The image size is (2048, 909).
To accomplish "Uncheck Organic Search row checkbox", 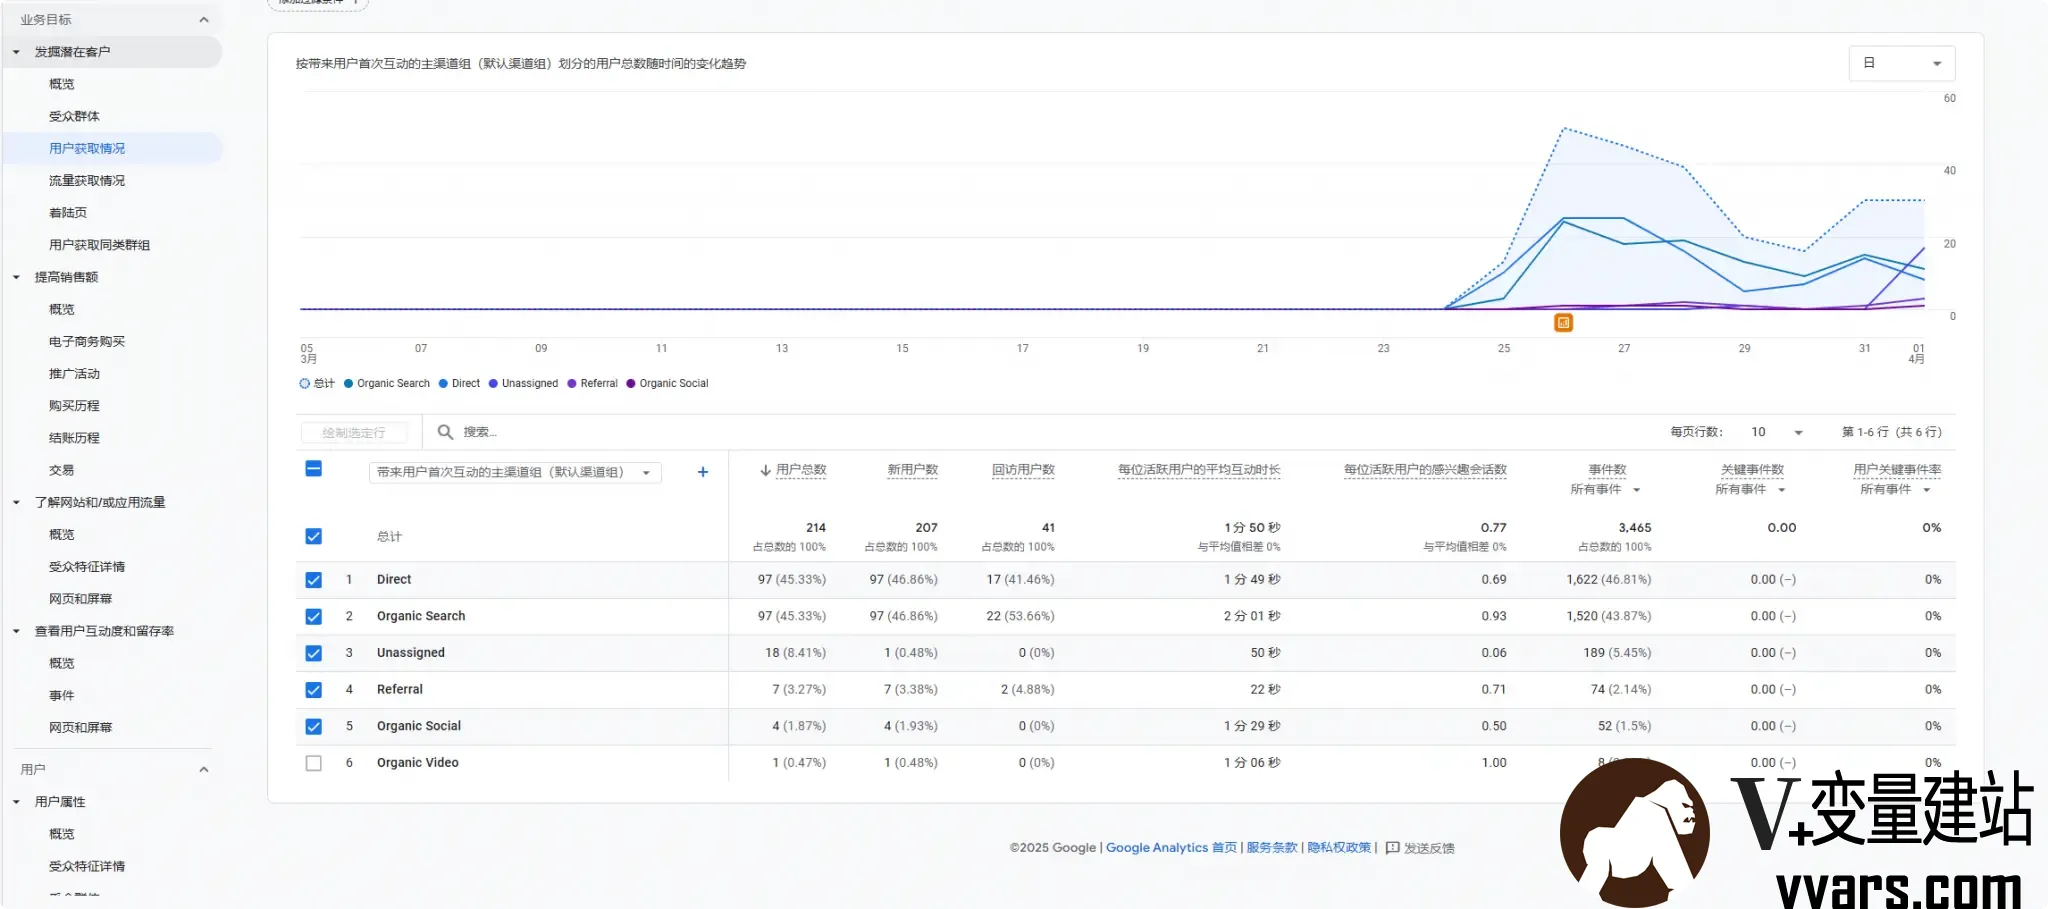I will coord(313,617).
